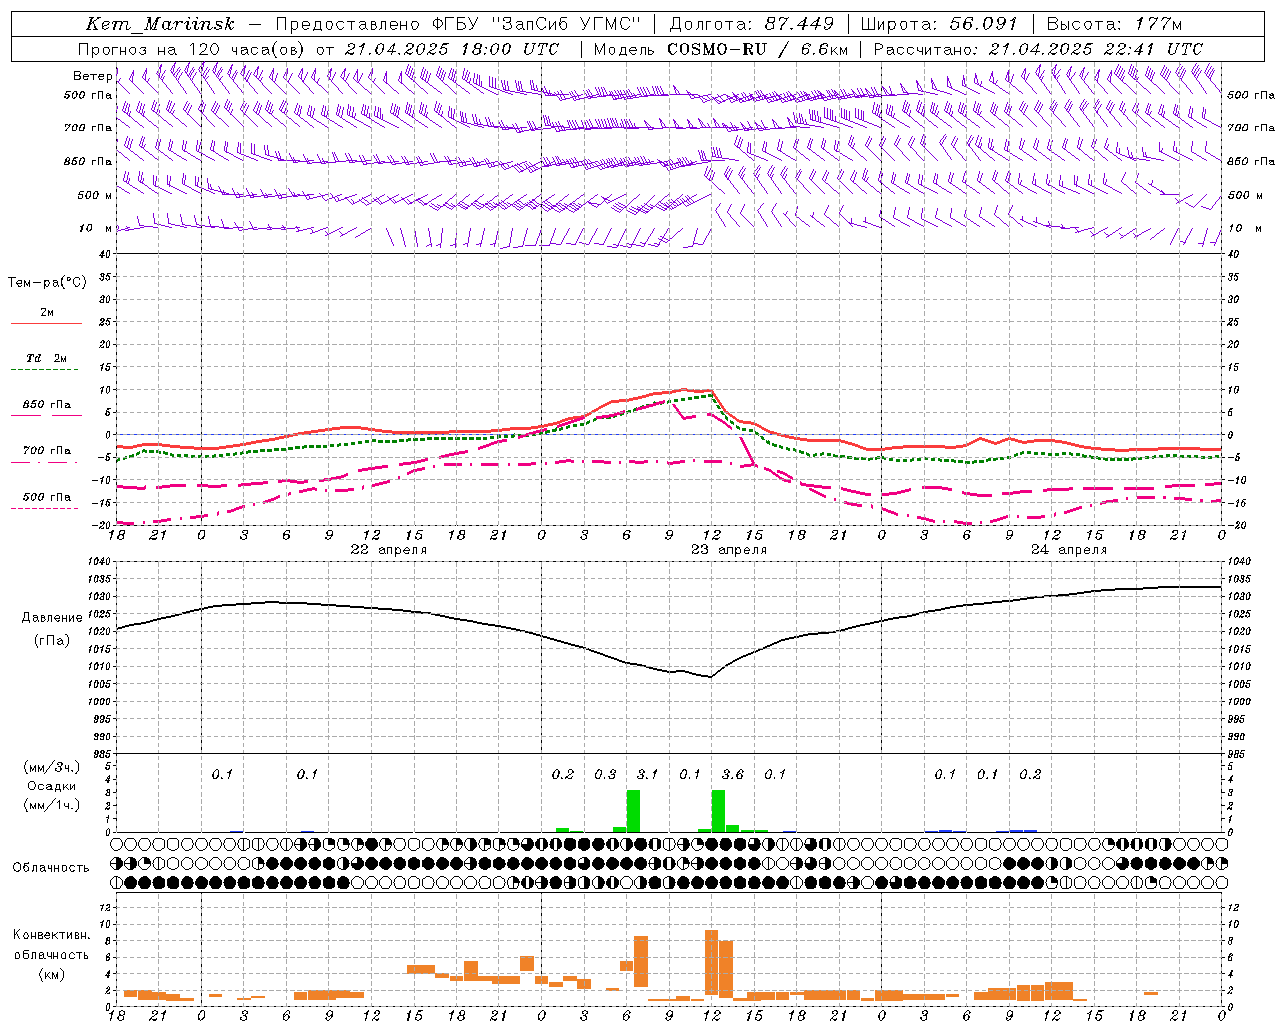Select the 'Долгота: 87.449' header field
Viewport: 1280px width, 1024px height.
click(752, 24)
